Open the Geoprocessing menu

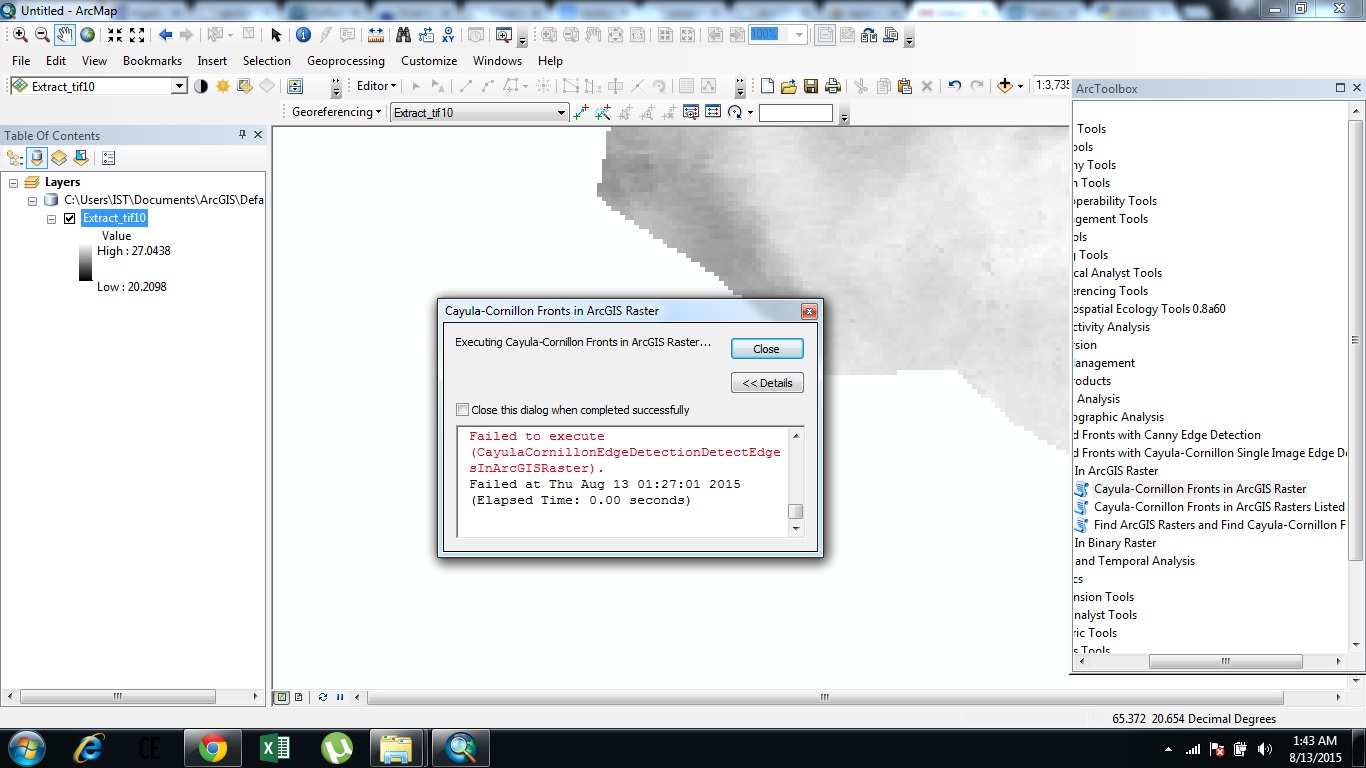tap(346, 61)
